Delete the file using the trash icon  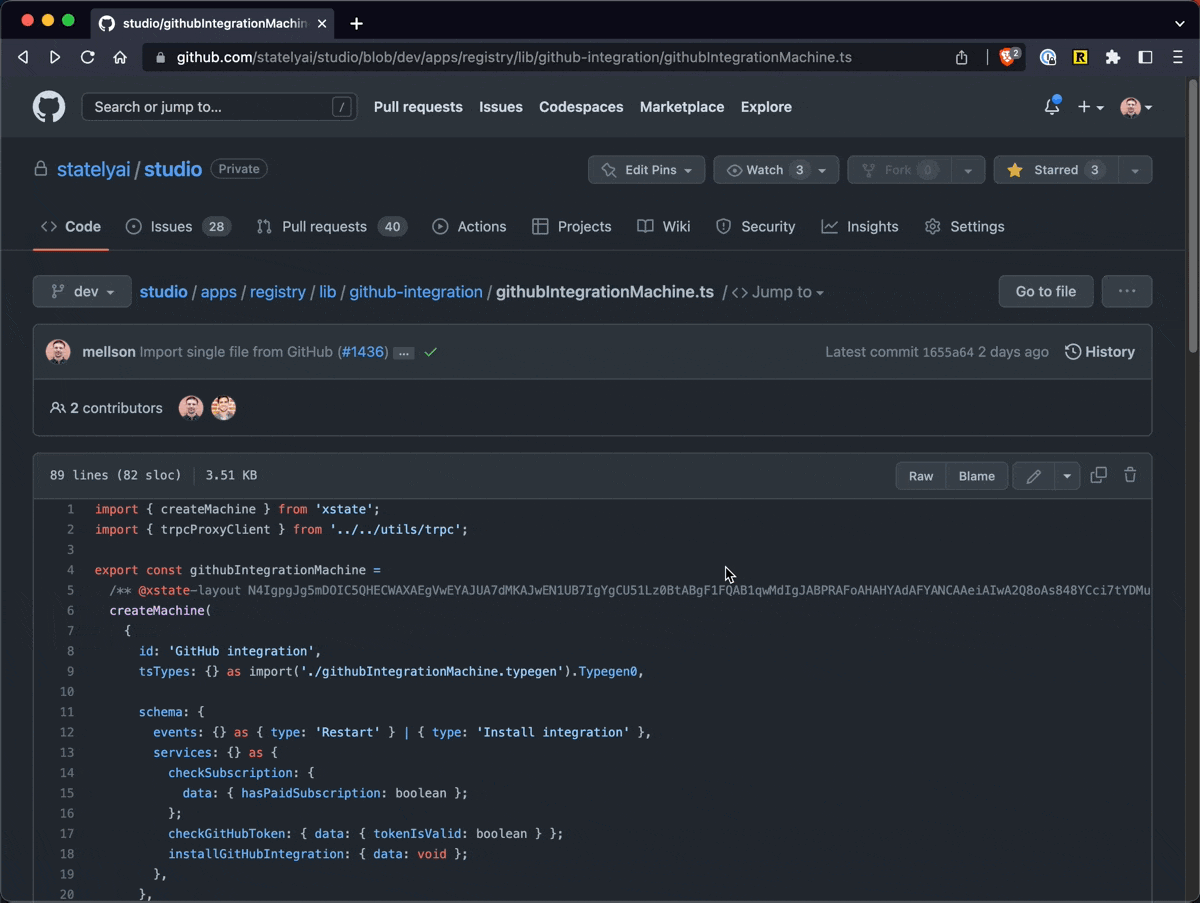(x=1130, y=475)
